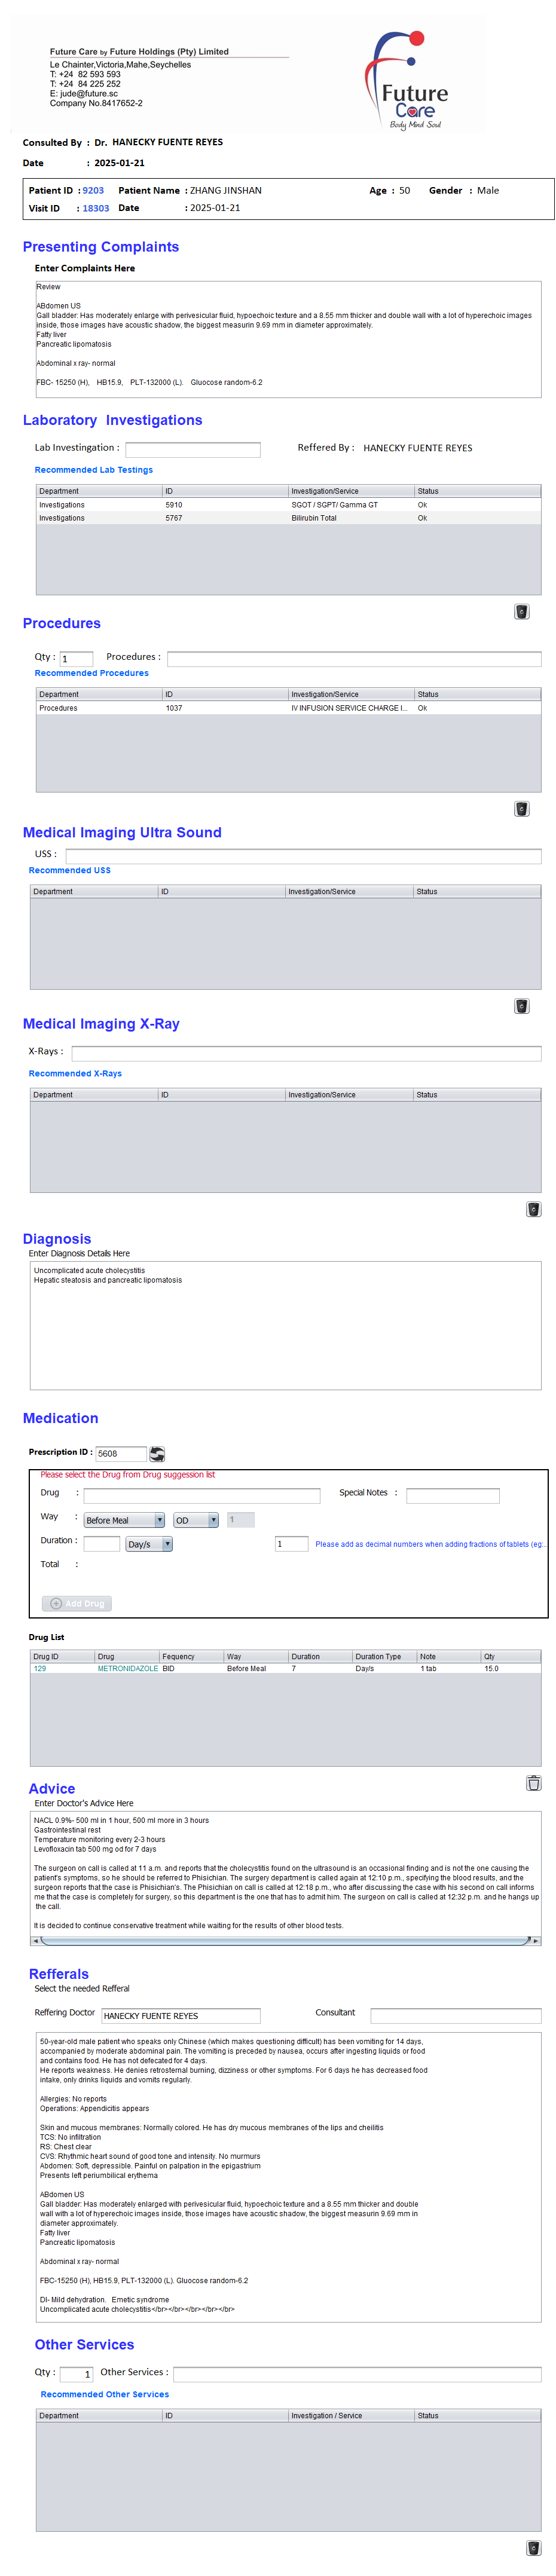Click the Drug name input field
This screenshot has width=556, height=2576.
pyautogui.click(x=201, y=1495)
